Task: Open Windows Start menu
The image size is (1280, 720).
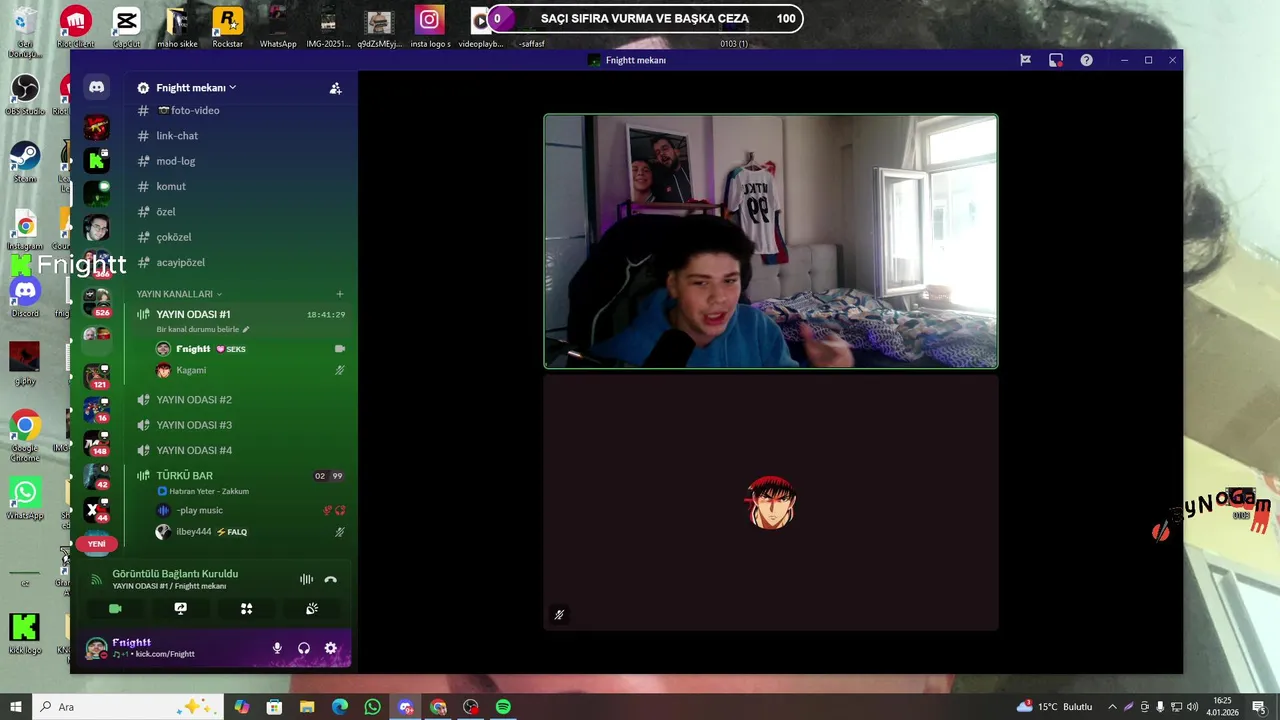Action: pos(16,707)
